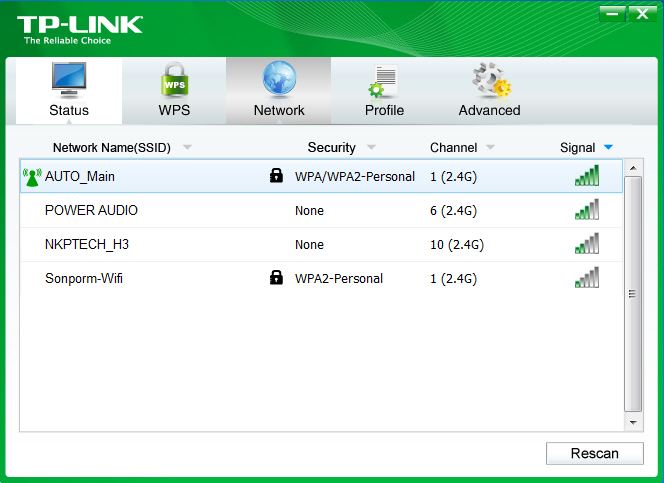The height and width of the screenshot is (483, 664).
Task: Click WPA/WPA2-Personal security value
Action: [355, 177]
